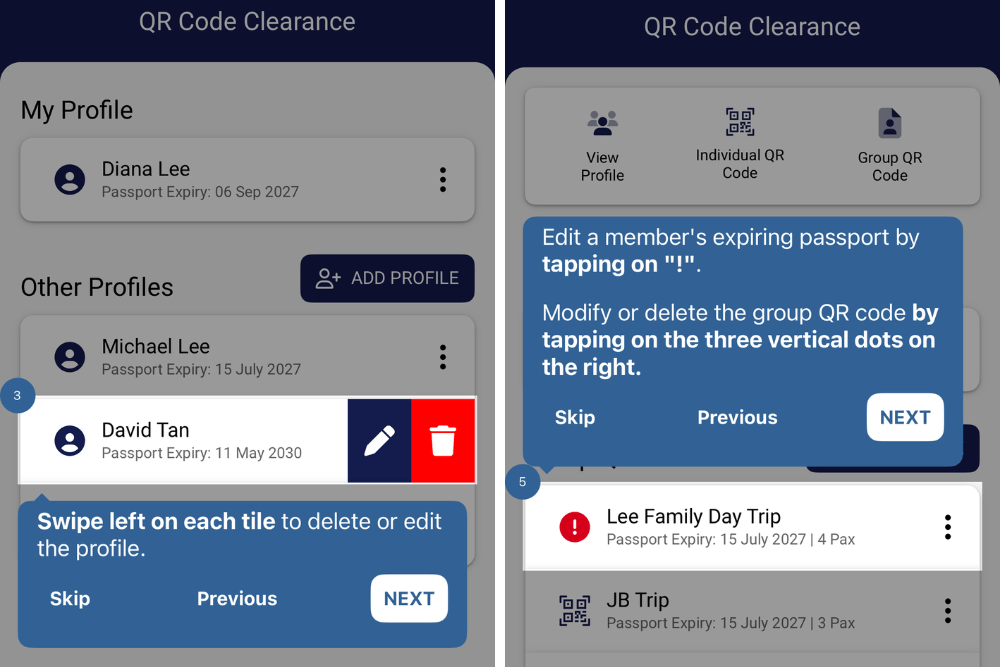Screen dimensions: 1000x667
Task: Tap the pencil edit icon on David Tan
Action: (379, 440)
